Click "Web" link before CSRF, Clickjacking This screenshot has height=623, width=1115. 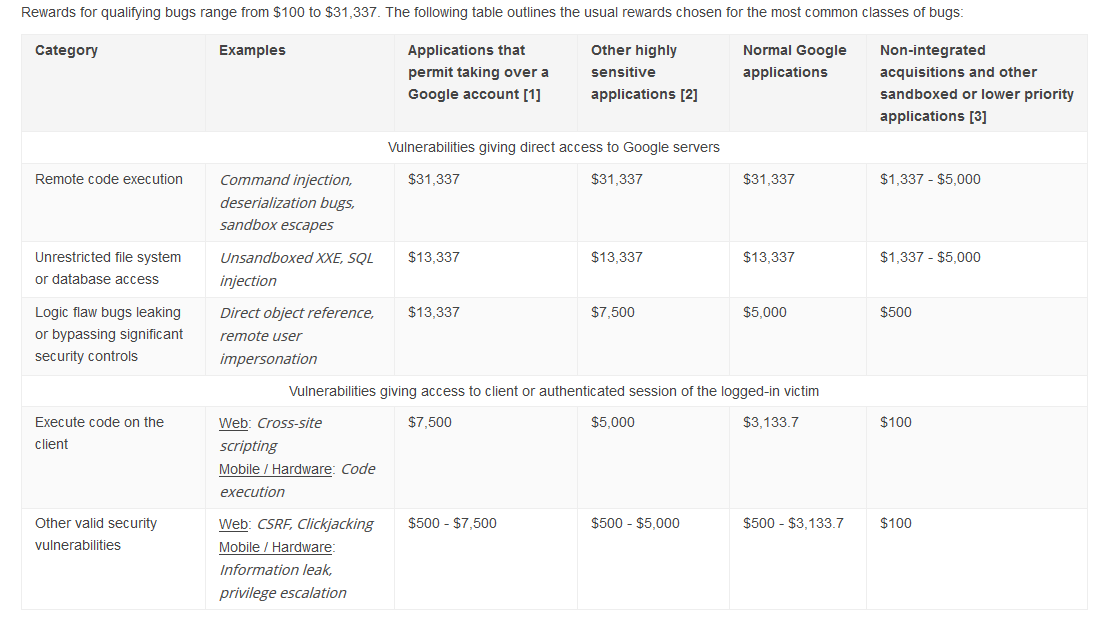233,524
